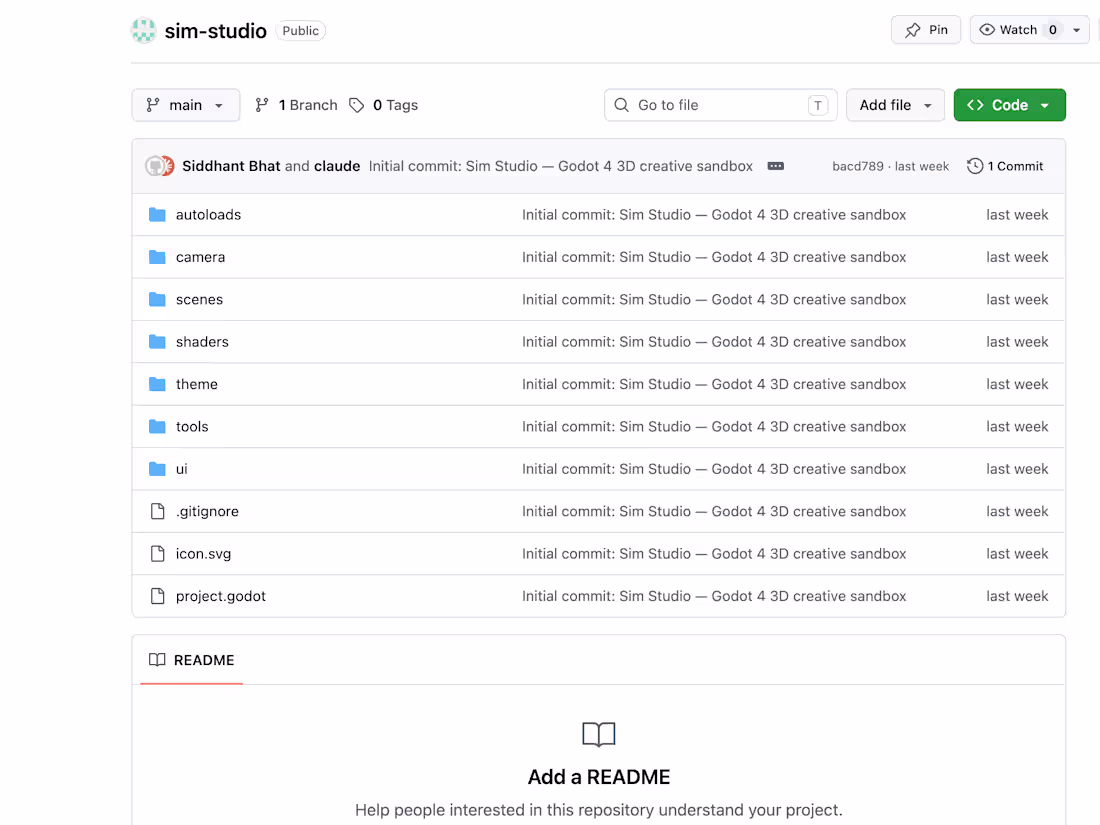Screen dimensions: 1100x825
Task: Click the Public visibility badge
Action: coord(300,31)
